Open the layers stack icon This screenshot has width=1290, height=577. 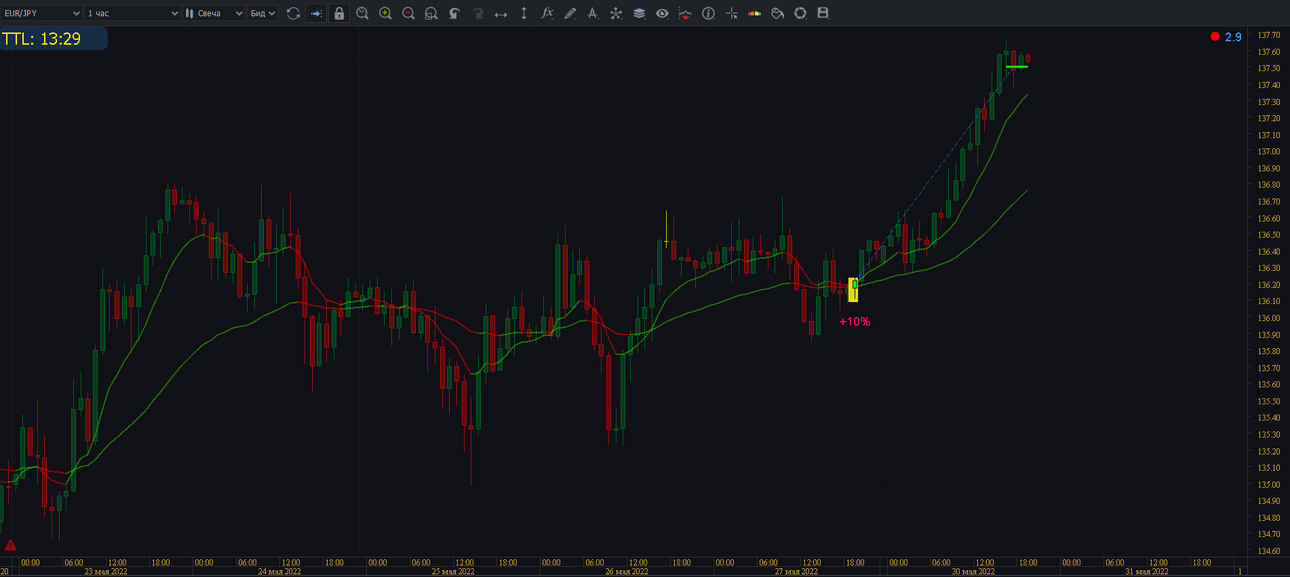(x=639, y=13)
